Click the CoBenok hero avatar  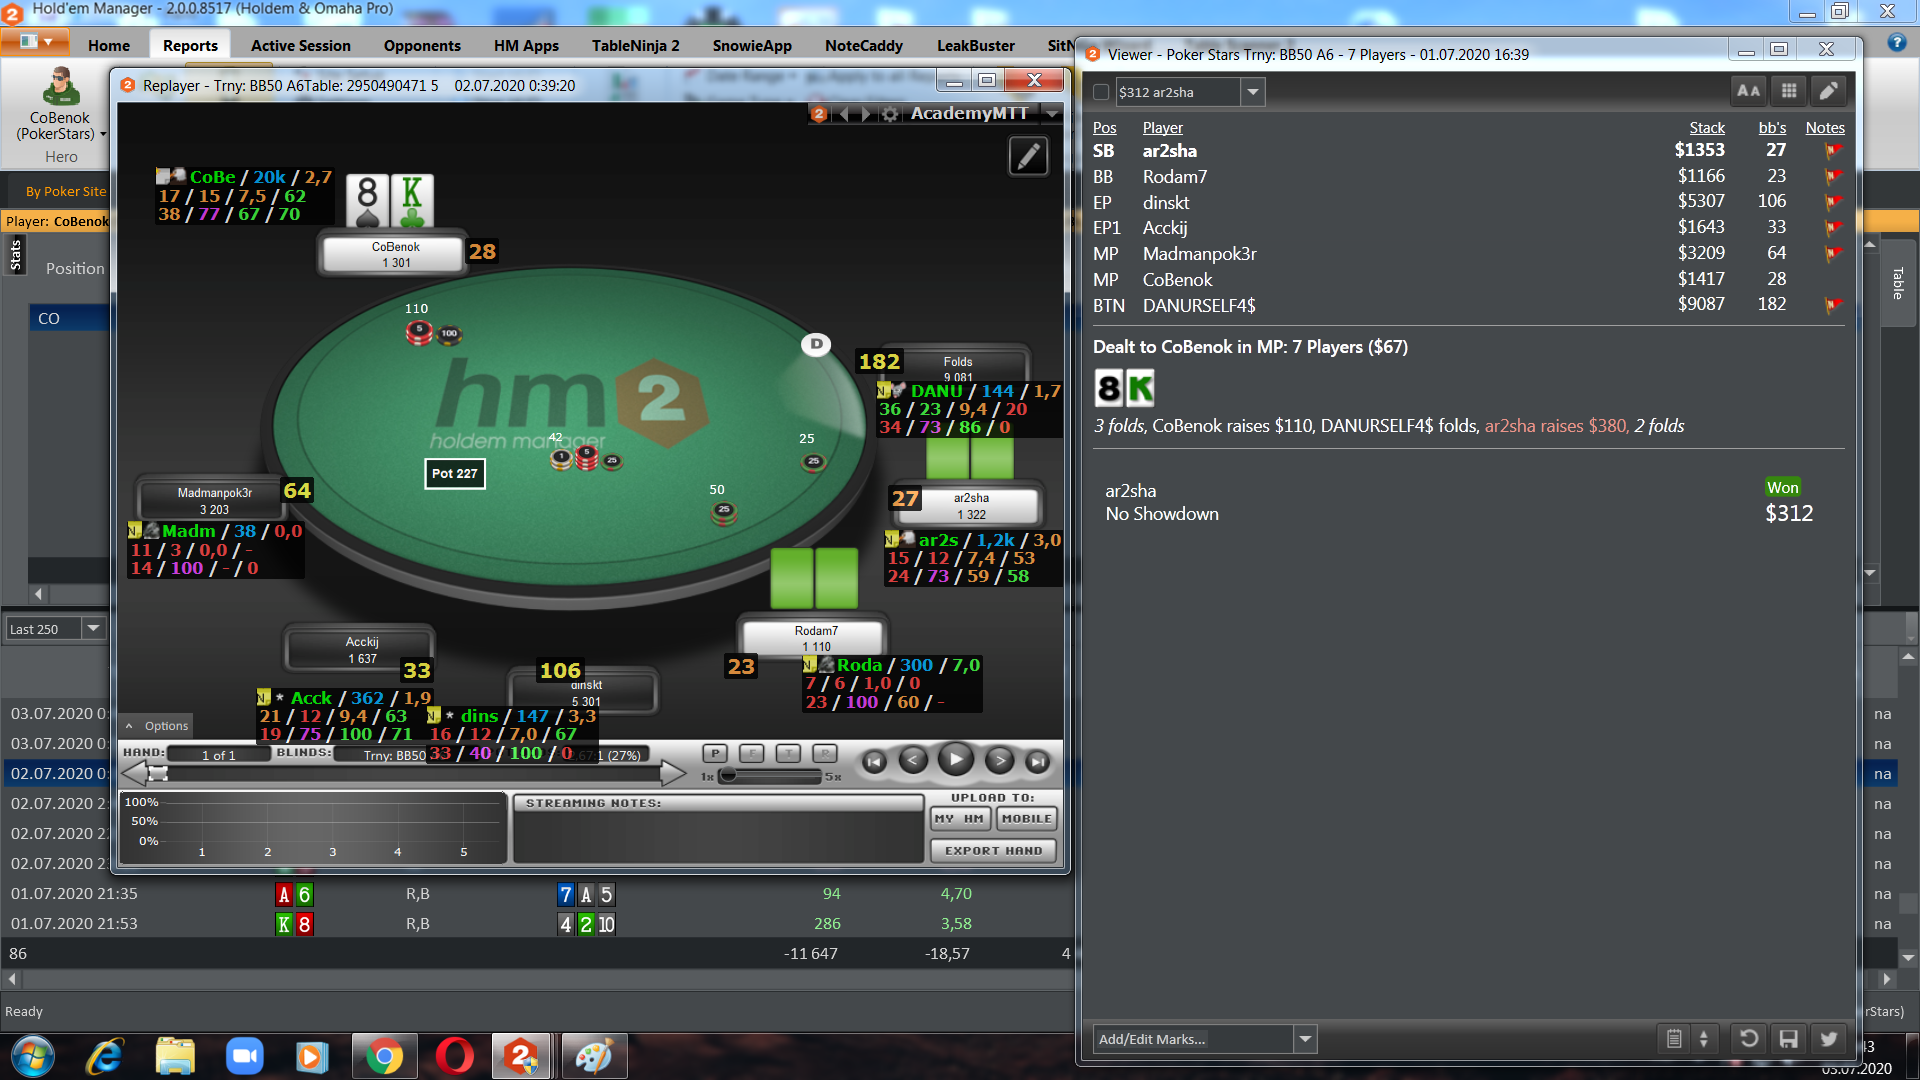pos(60,88)
